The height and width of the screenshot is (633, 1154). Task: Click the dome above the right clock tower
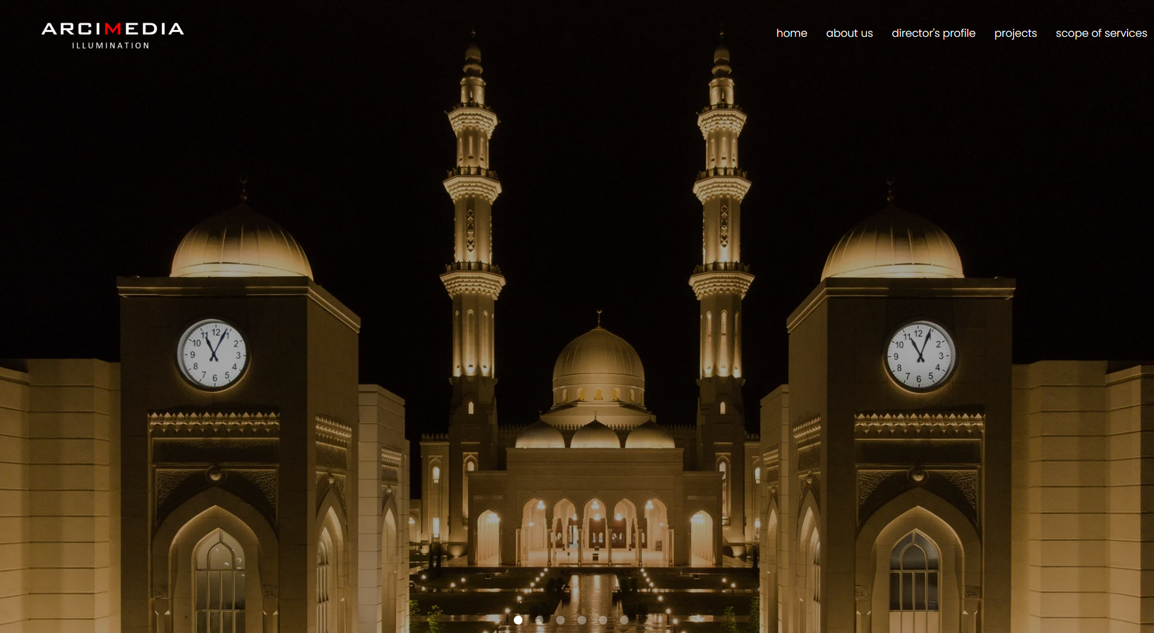(x=891, y=243)
